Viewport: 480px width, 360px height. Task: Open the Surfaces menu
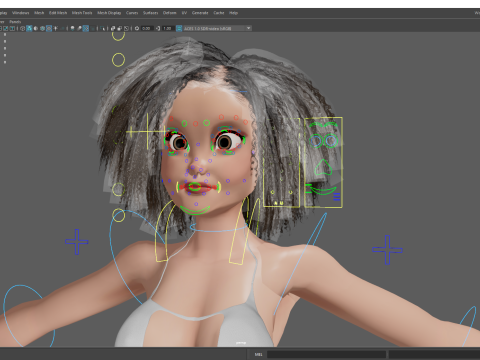[x=150, y=13]
